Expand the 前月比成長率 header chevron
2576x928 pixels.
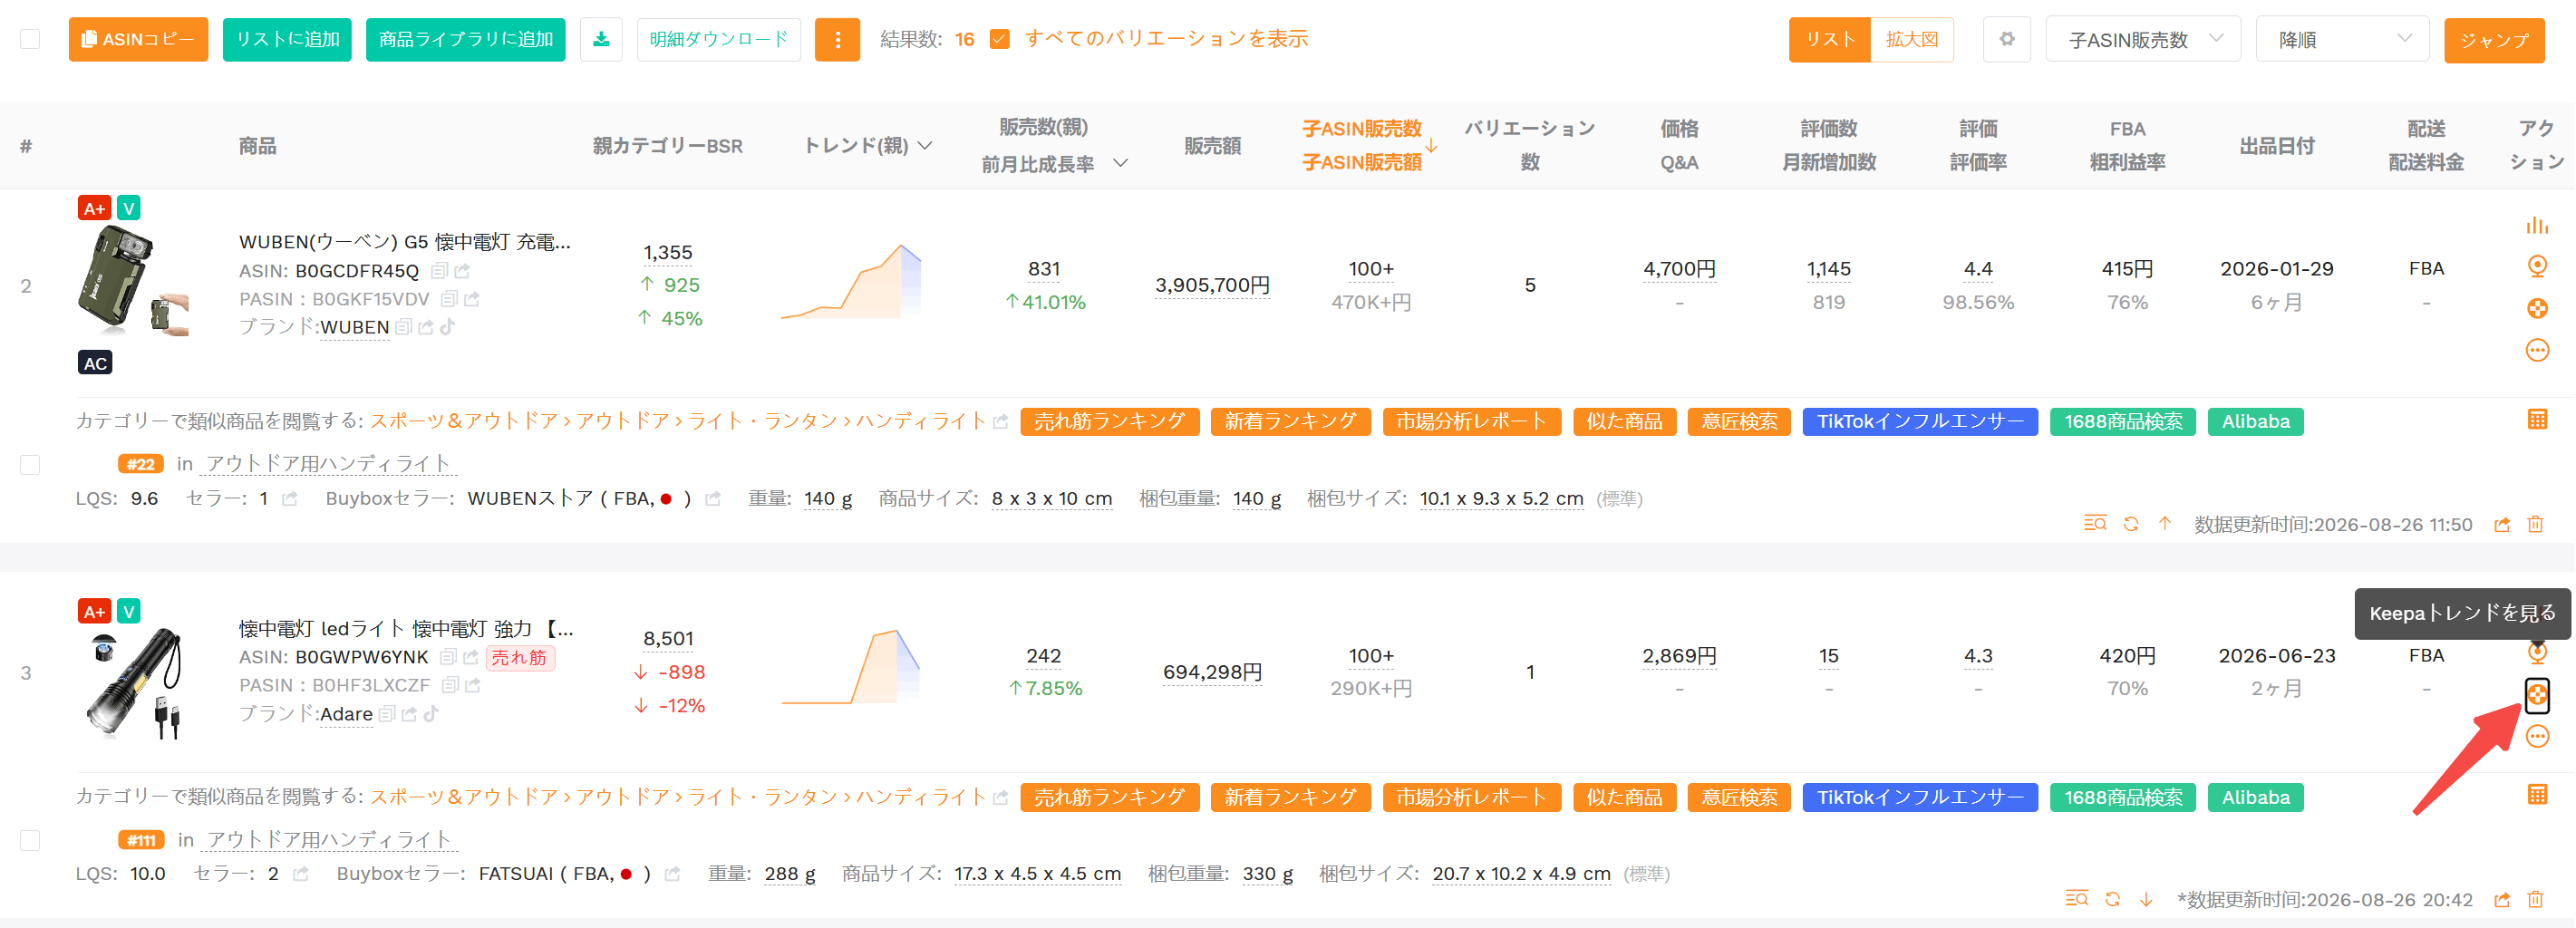(x=1120, y=163)
